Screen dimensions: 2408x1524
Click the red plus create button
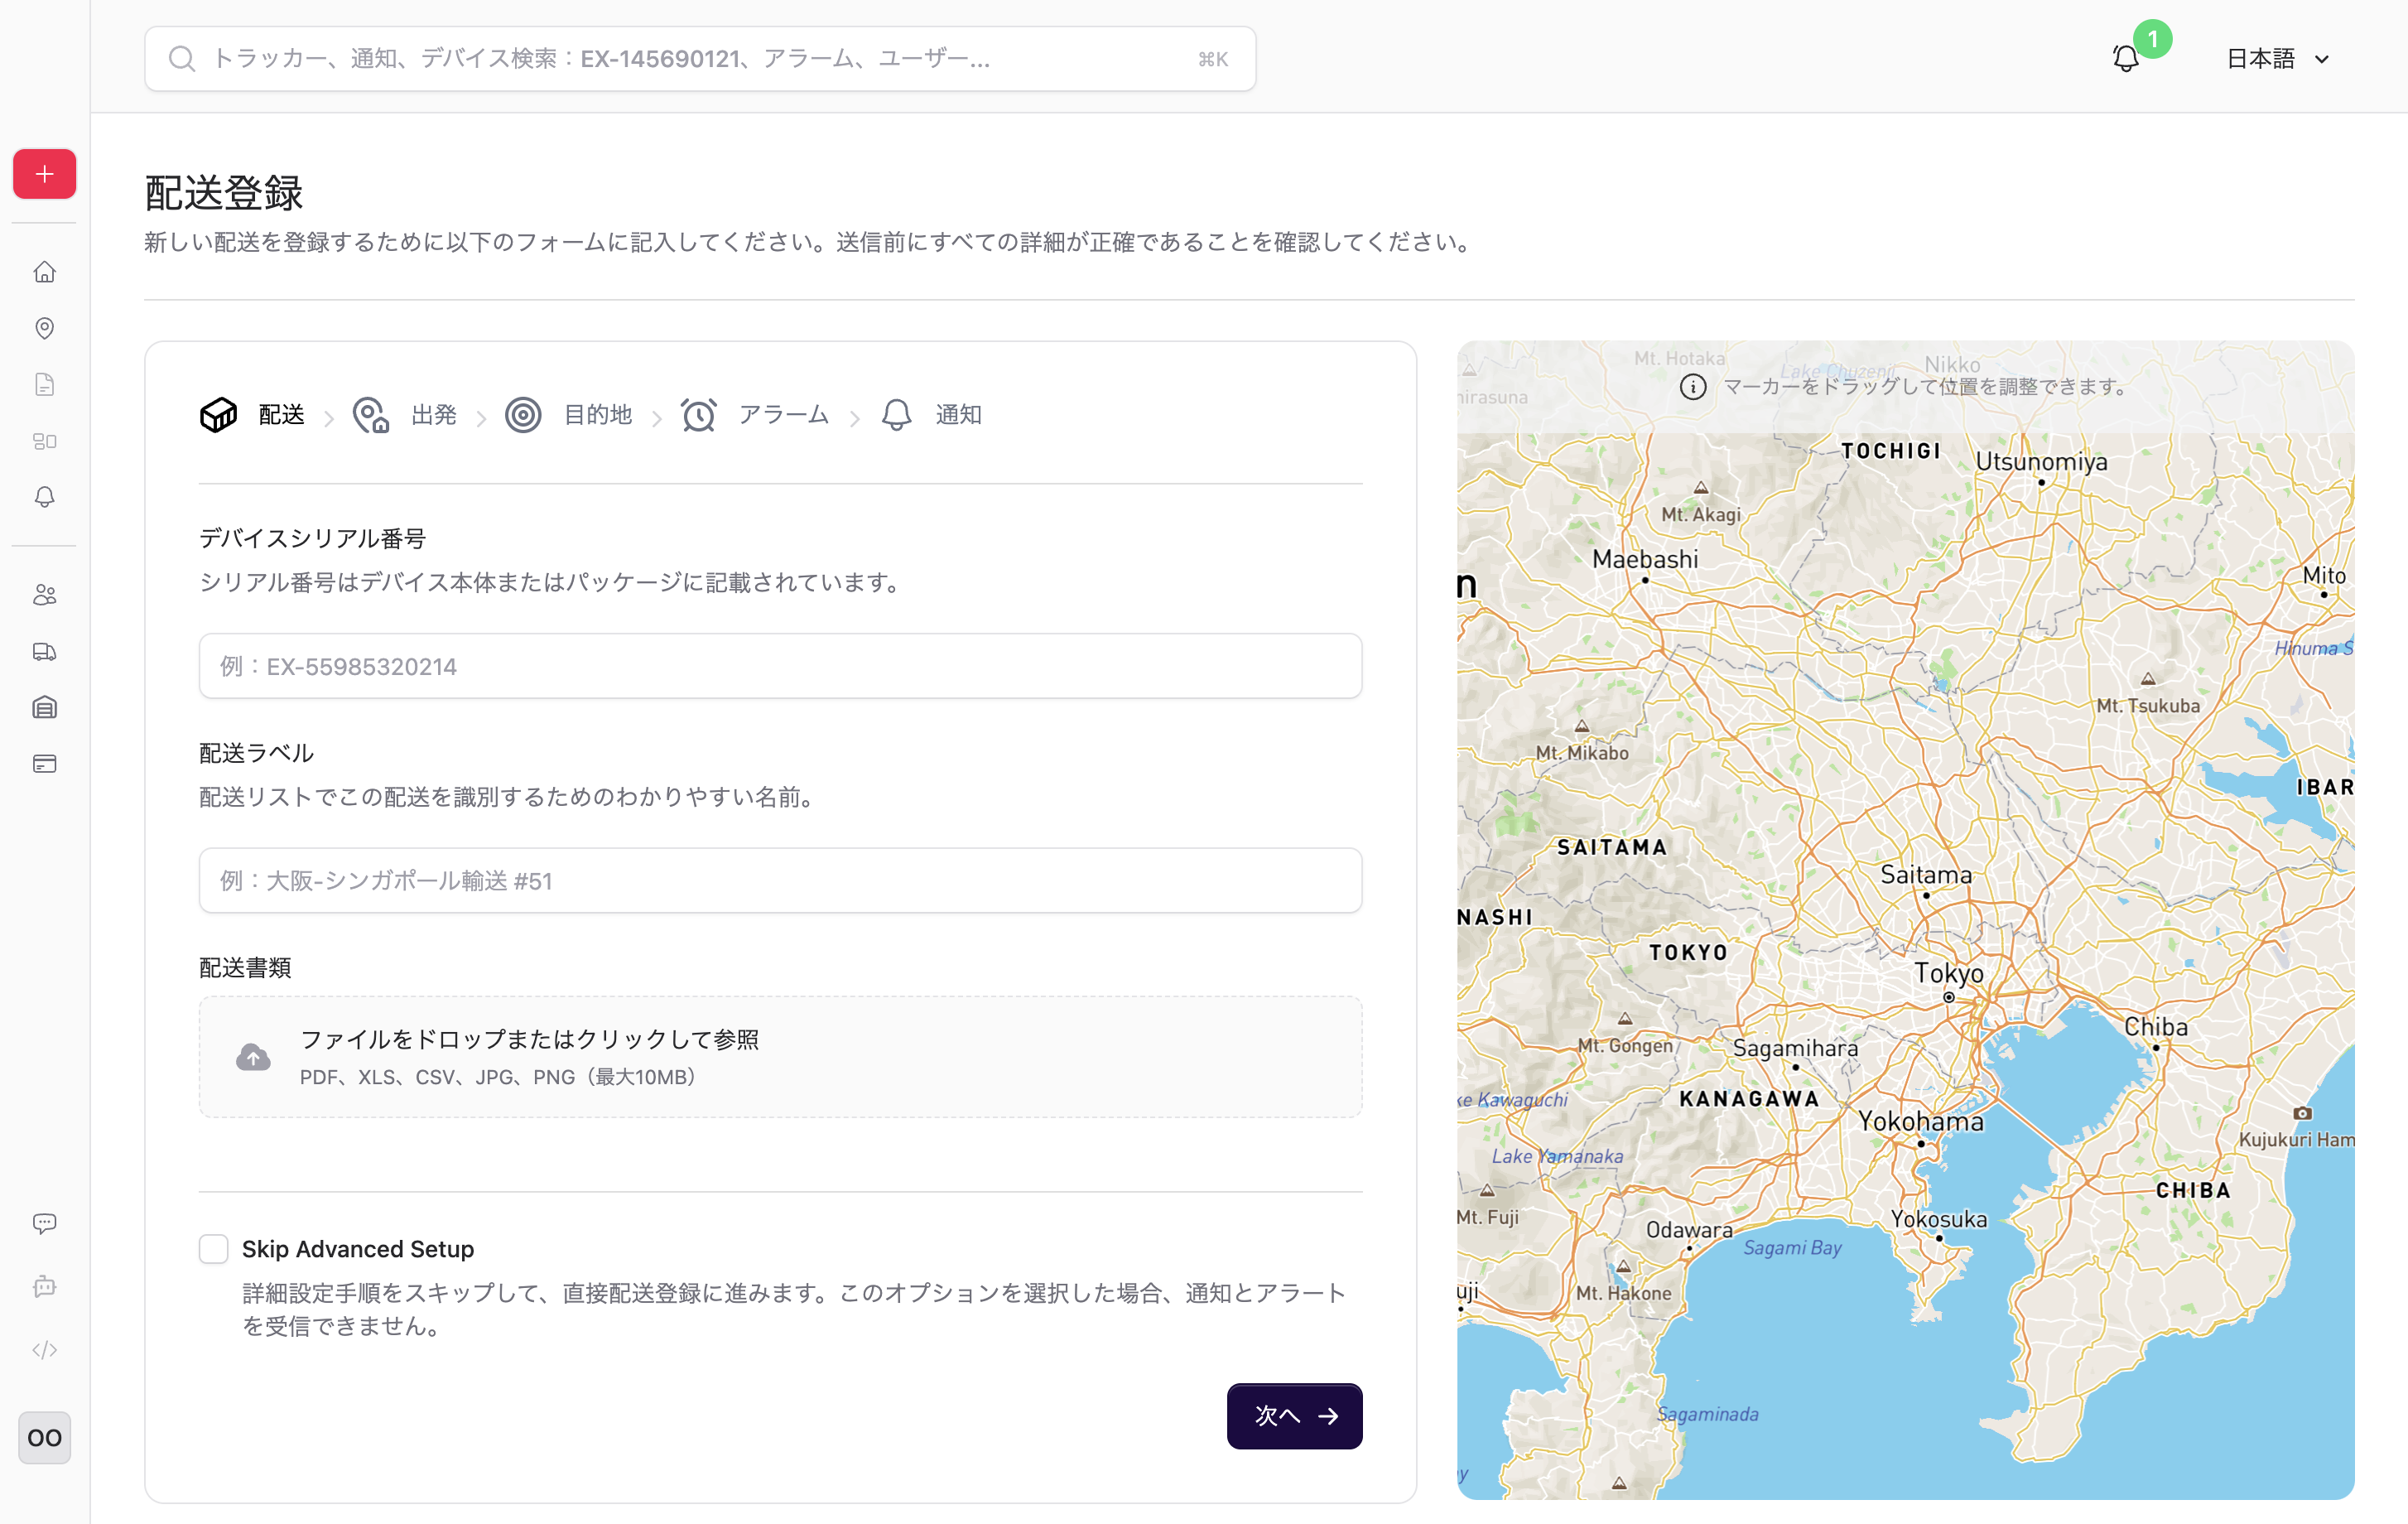click(x=44, y=174)
